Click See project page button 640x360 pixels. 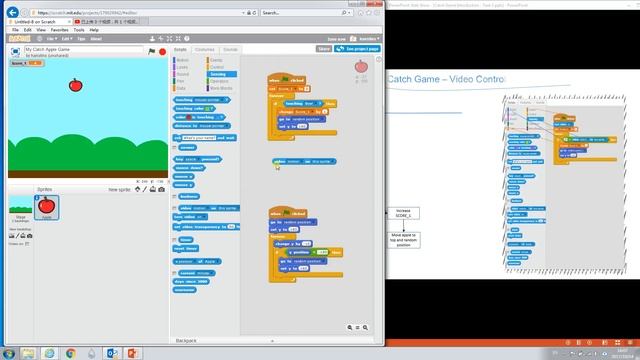tap(357, 49)
